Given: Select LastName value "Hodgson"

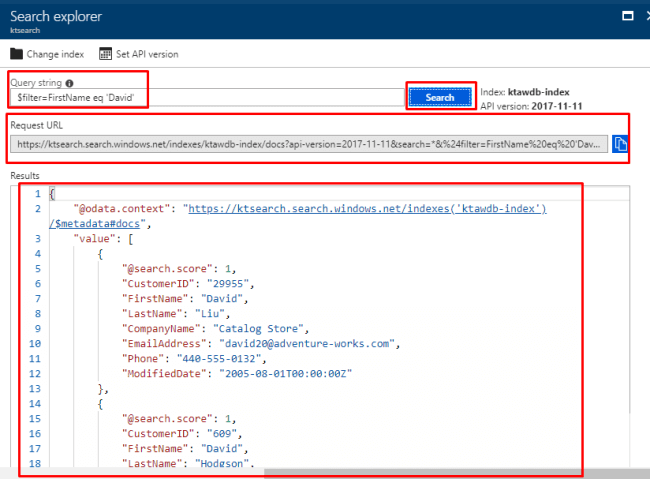Looking at the screenshot, I should point(222,464).
